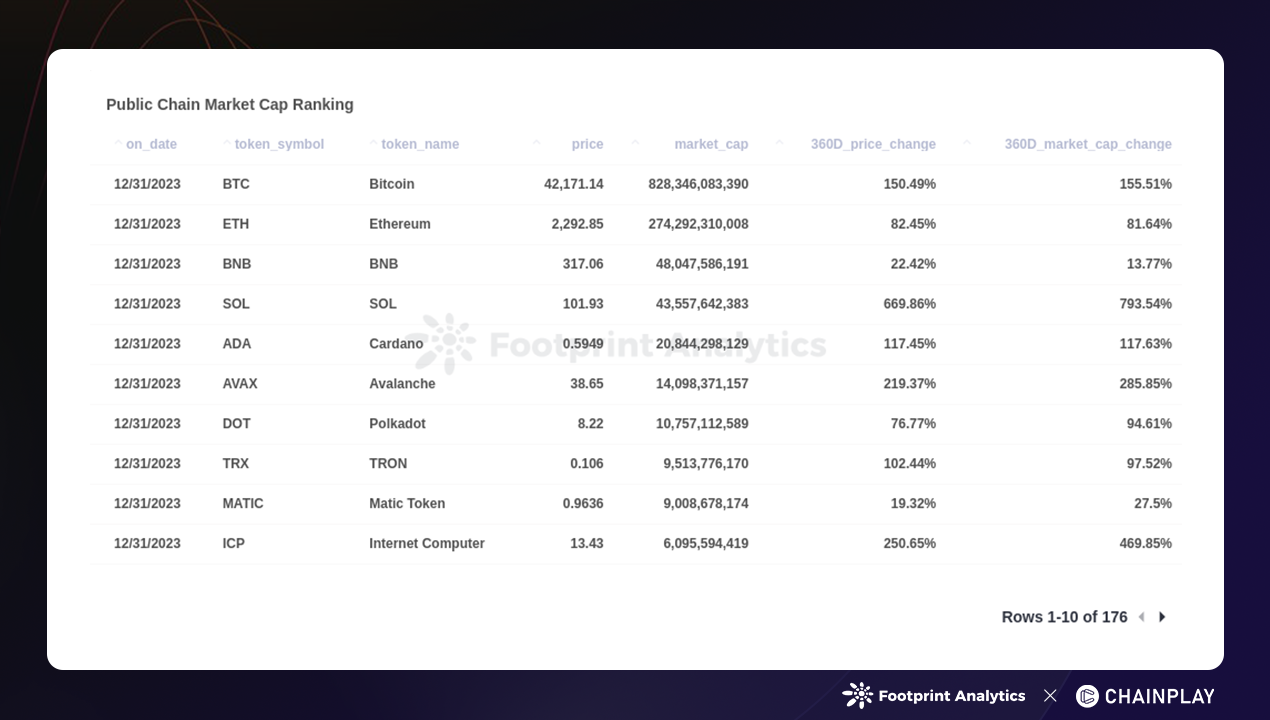
Task: Click the sort arrow beside token_symbol
Action: click(x=227, y=144)
